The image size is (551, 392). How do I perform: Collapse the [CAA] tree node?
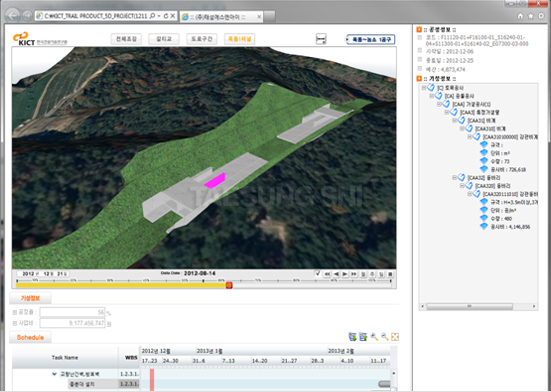pyautogui.click(x=439, y=104)
